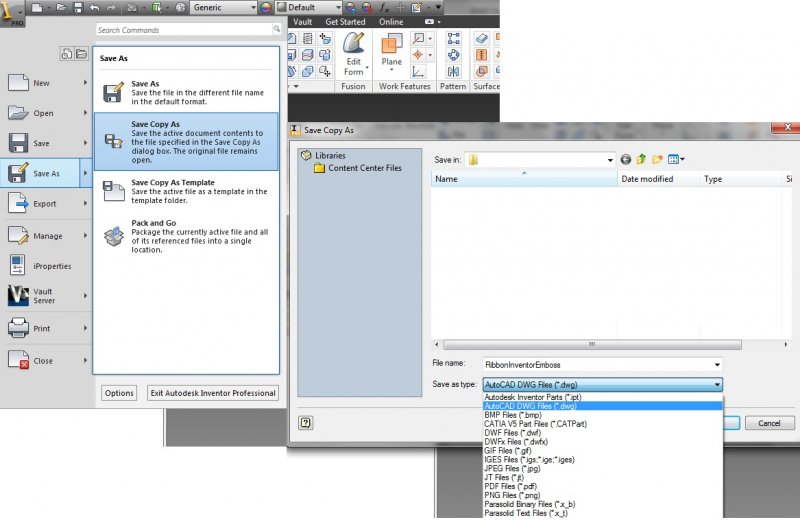
Task: Click the circular pattern icon
Action: point(453,55)
